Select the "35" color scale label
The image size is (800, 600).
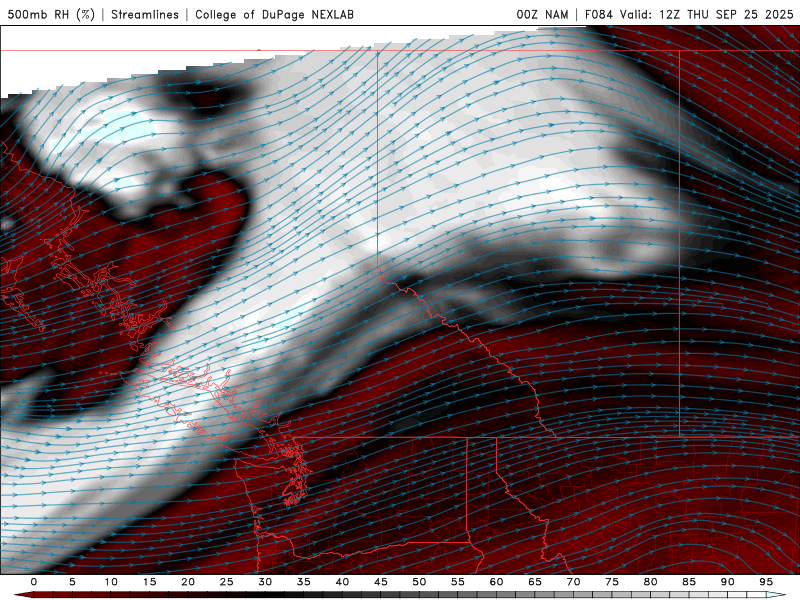pyautogui.click(x=303, y=582)
